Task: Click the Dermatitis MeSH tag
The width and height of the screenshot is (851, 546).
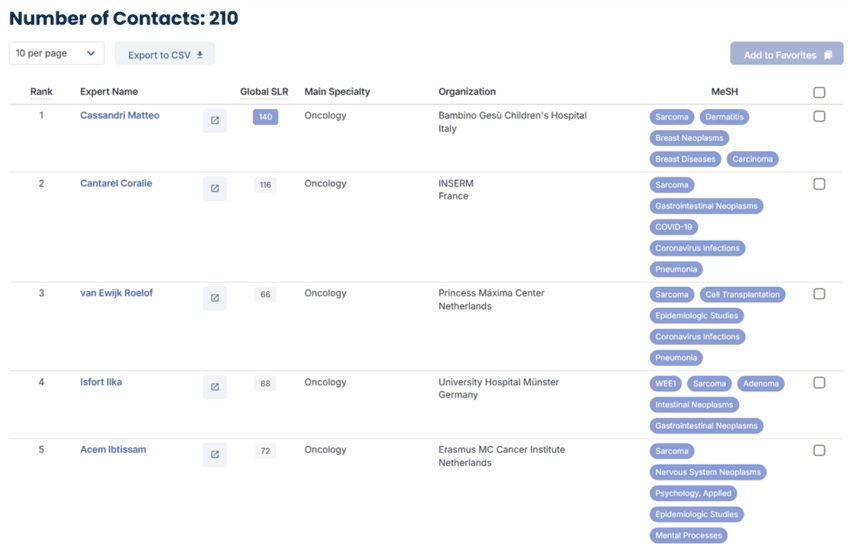Action: coord(724,117)
